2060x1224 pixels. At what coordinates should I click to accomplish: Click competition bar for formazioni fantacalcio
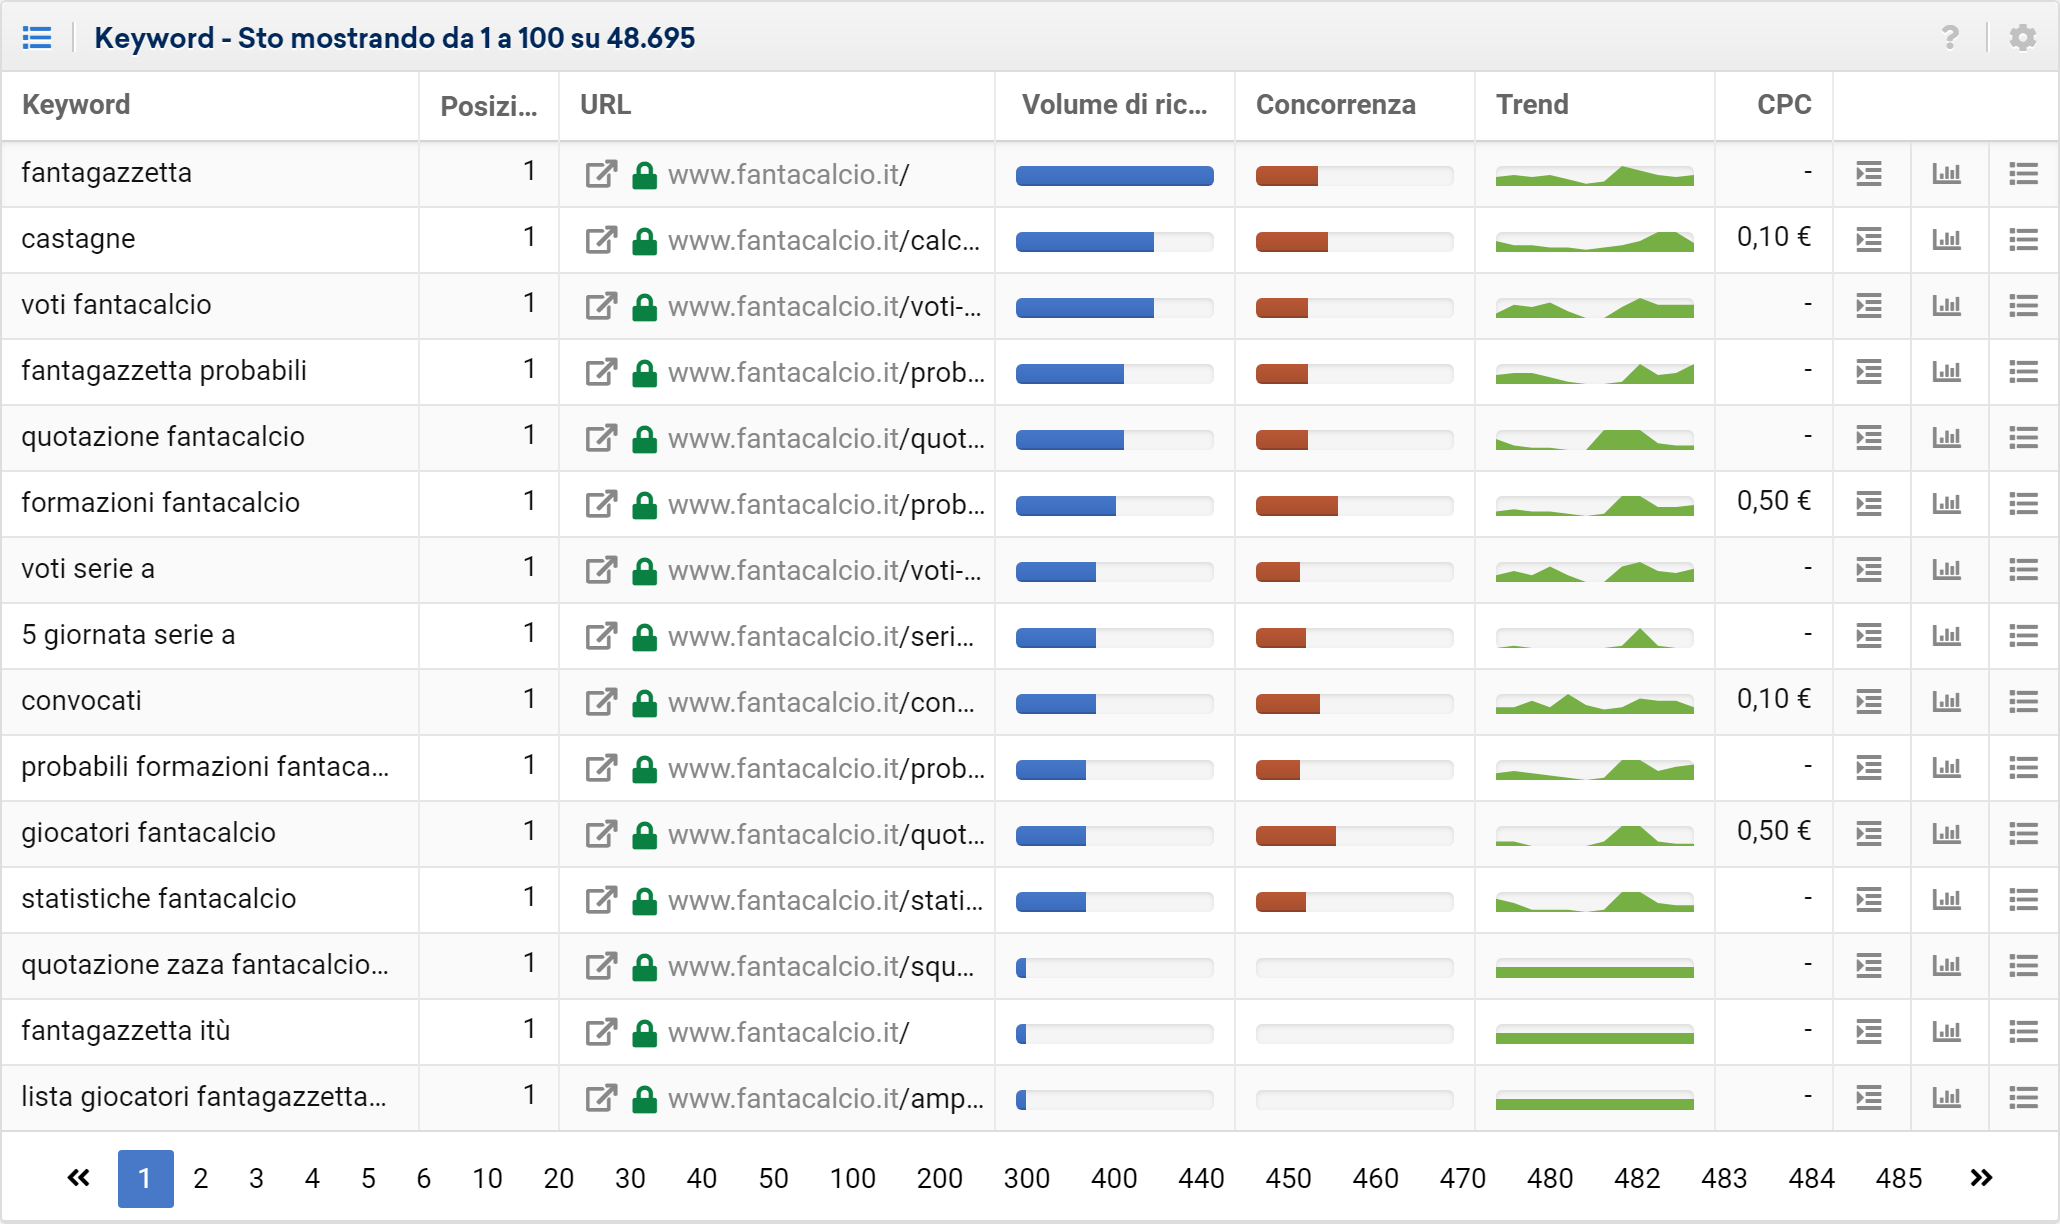click(1354, 506)
